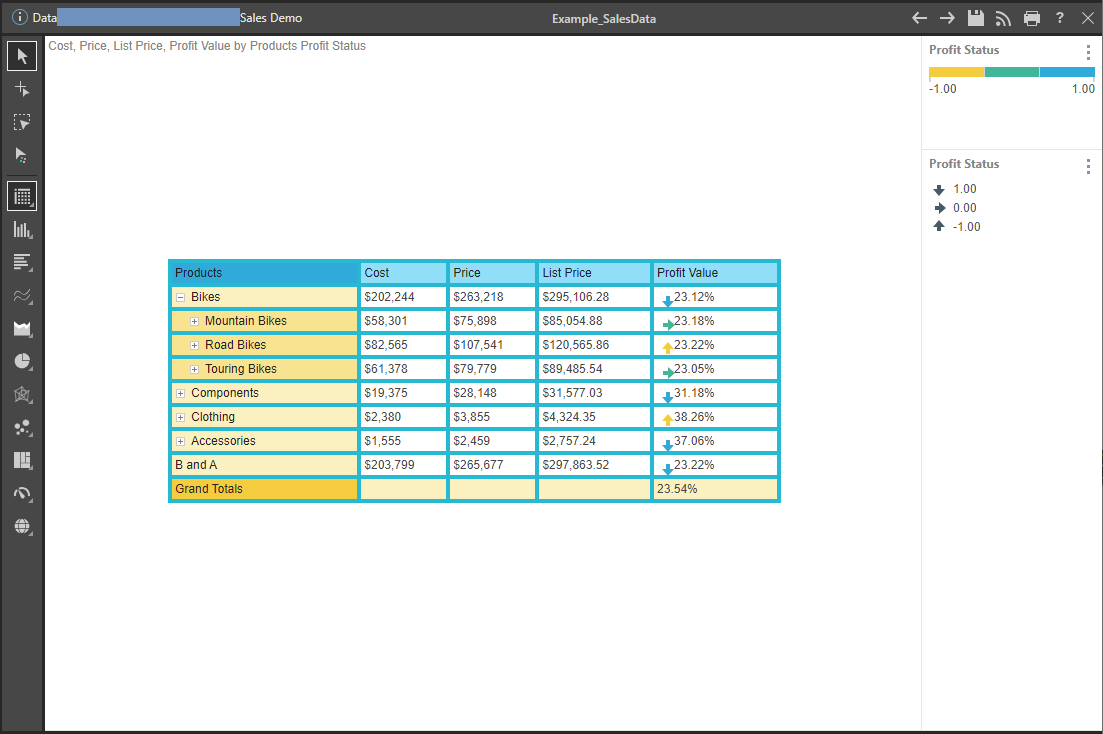This screenshot has height=734, width=1103.
Task: Activate the lasso selection tool
Action: point(22,122)
